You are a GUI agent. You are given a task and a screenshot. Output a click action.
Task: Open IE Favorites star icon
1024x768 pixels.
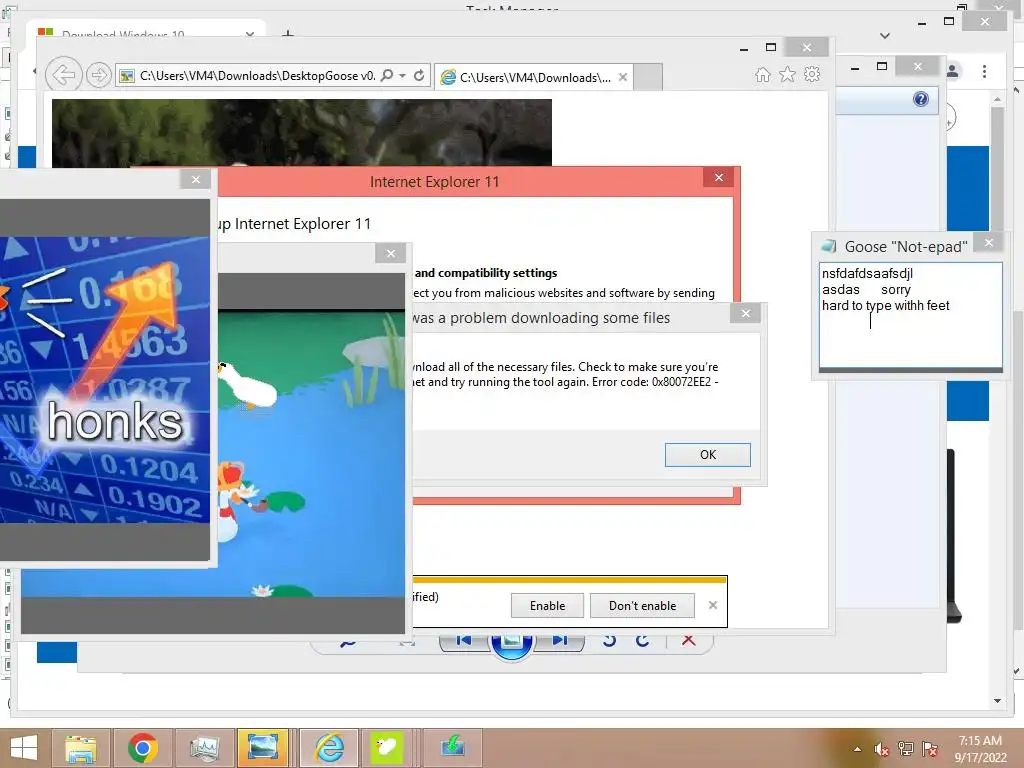pos(788,74)
